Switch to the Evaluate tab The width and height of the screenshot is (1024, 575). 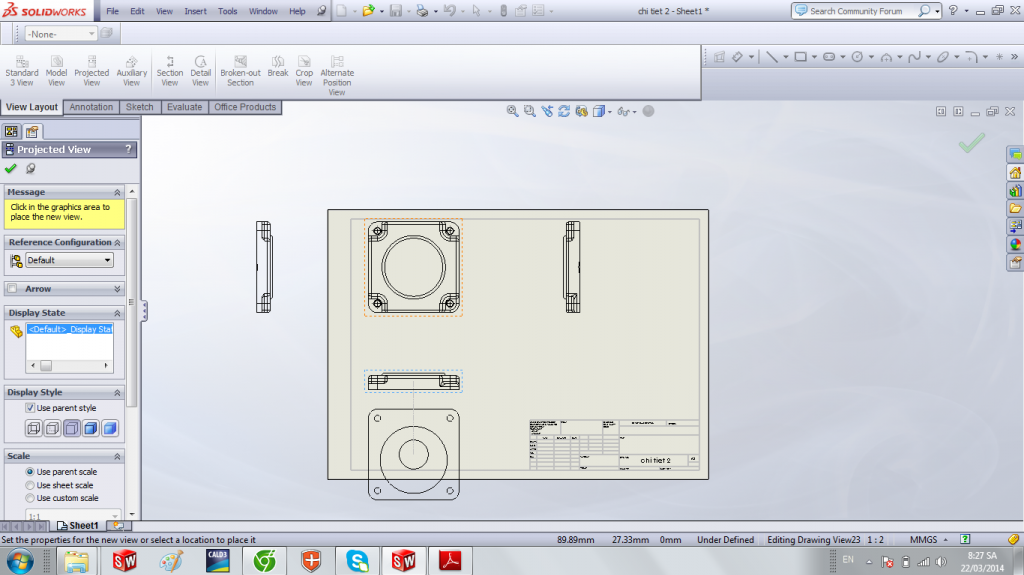(184, 107)
